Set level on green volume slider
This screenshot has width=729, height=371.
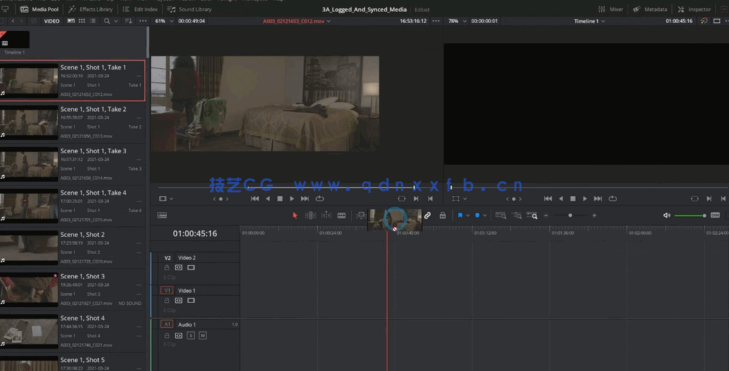pyautogui.click(x=690, y=215)
